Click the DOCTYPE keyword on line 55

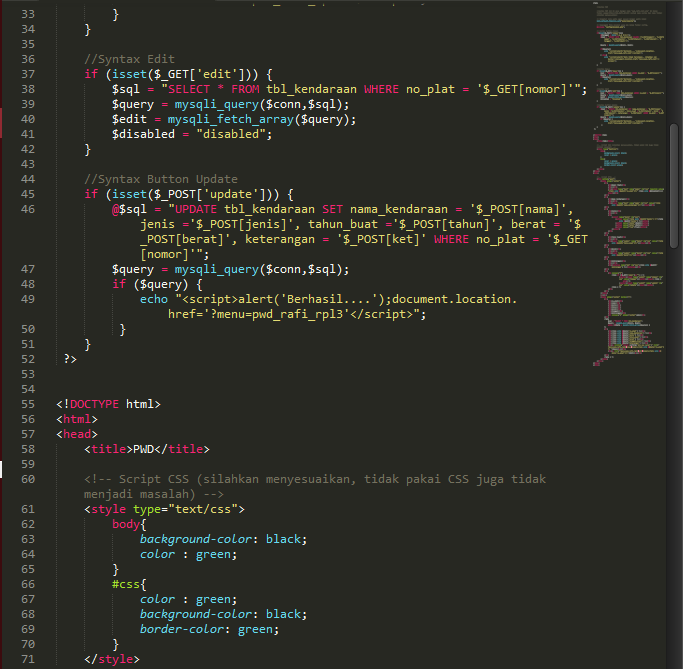click(x=95, y=404)
